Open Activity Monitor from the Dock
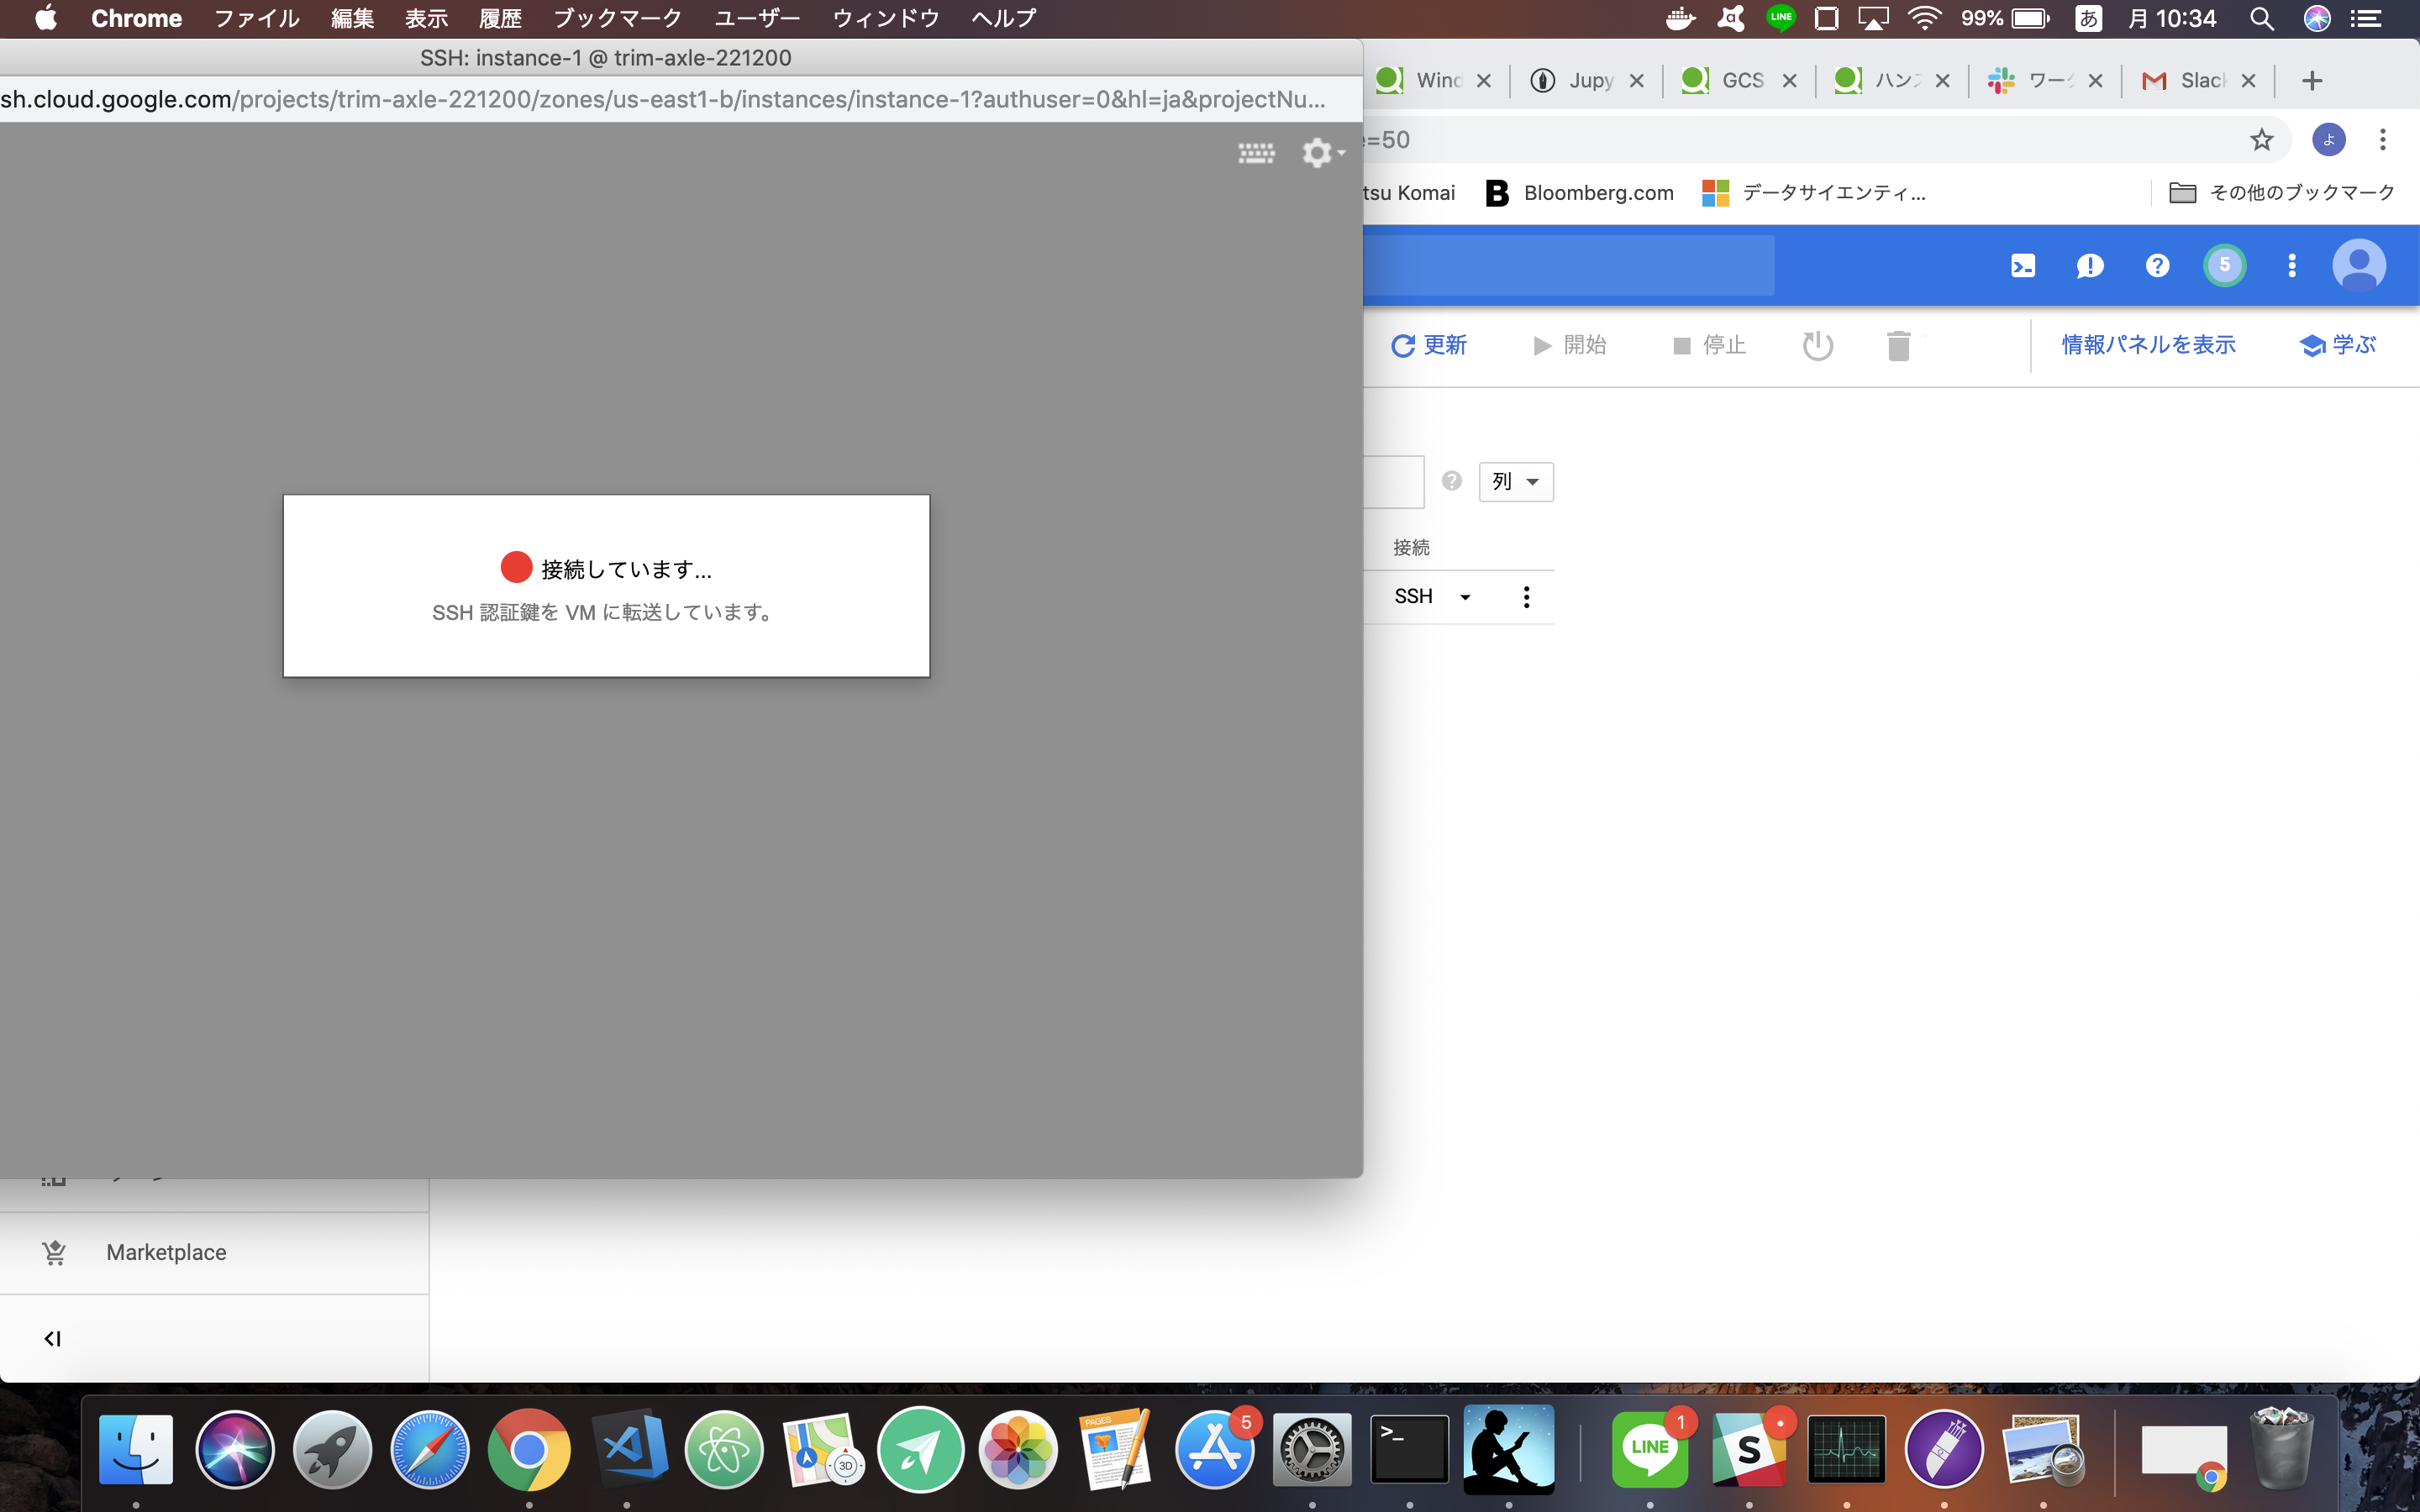2420x1512 pixels. click(1846, 1449)
